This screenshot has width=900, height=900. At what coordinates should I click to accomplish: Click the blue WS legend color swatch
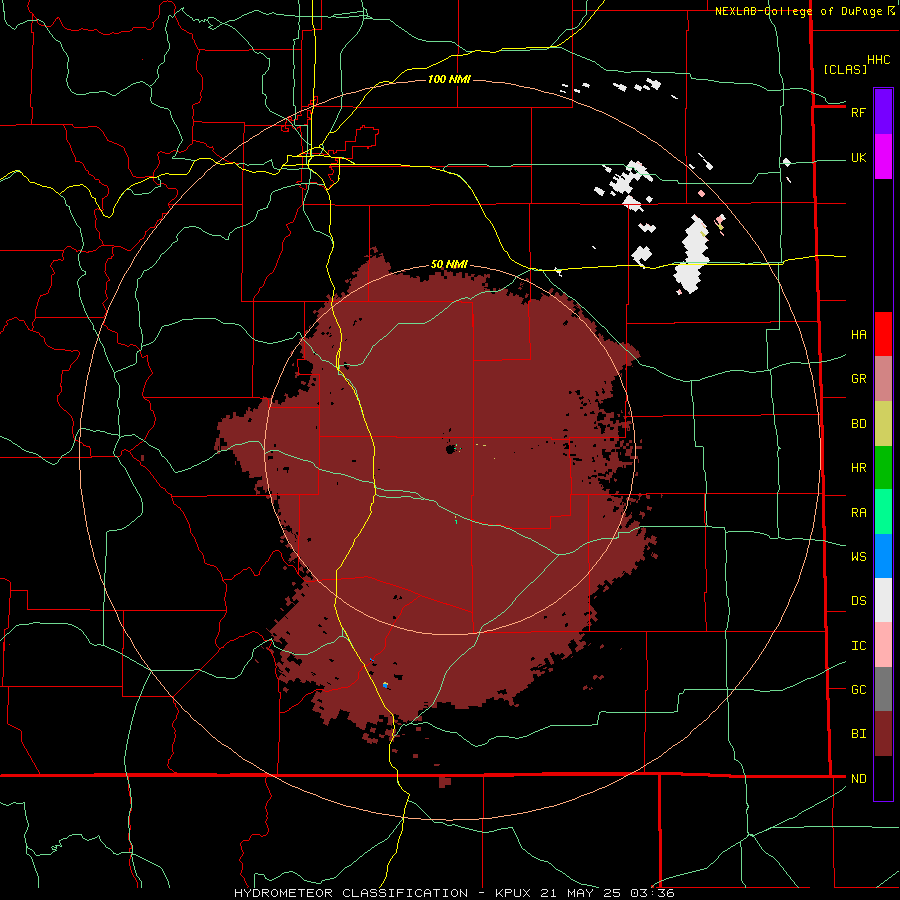883,556
